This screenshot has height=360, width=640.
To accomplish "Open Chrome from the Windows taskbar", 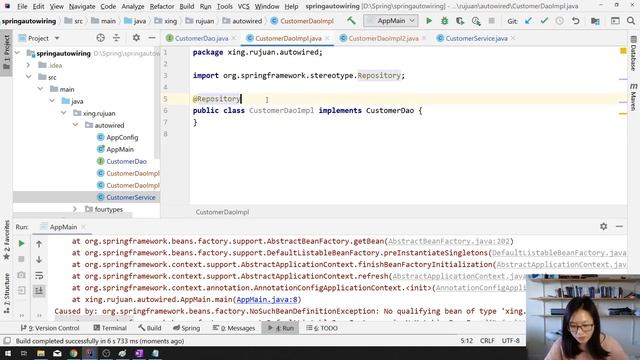I will tap(73, 353).
